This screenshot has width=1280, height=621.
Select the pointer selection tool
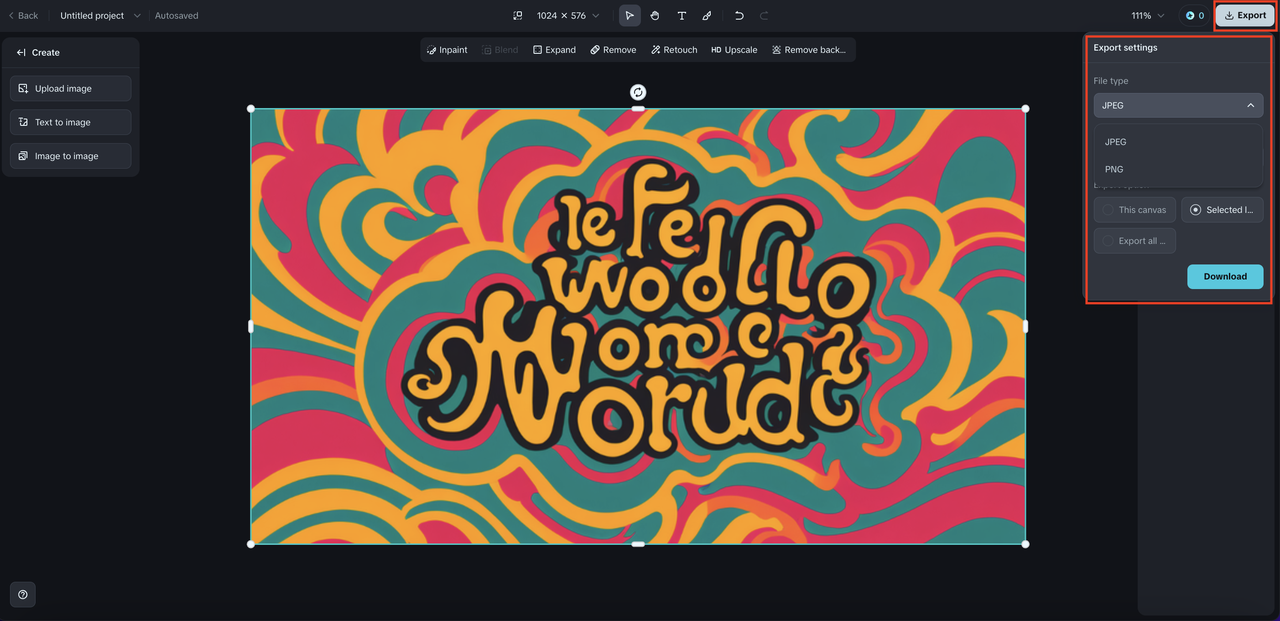pyautogui.click(x=629, y=16)
